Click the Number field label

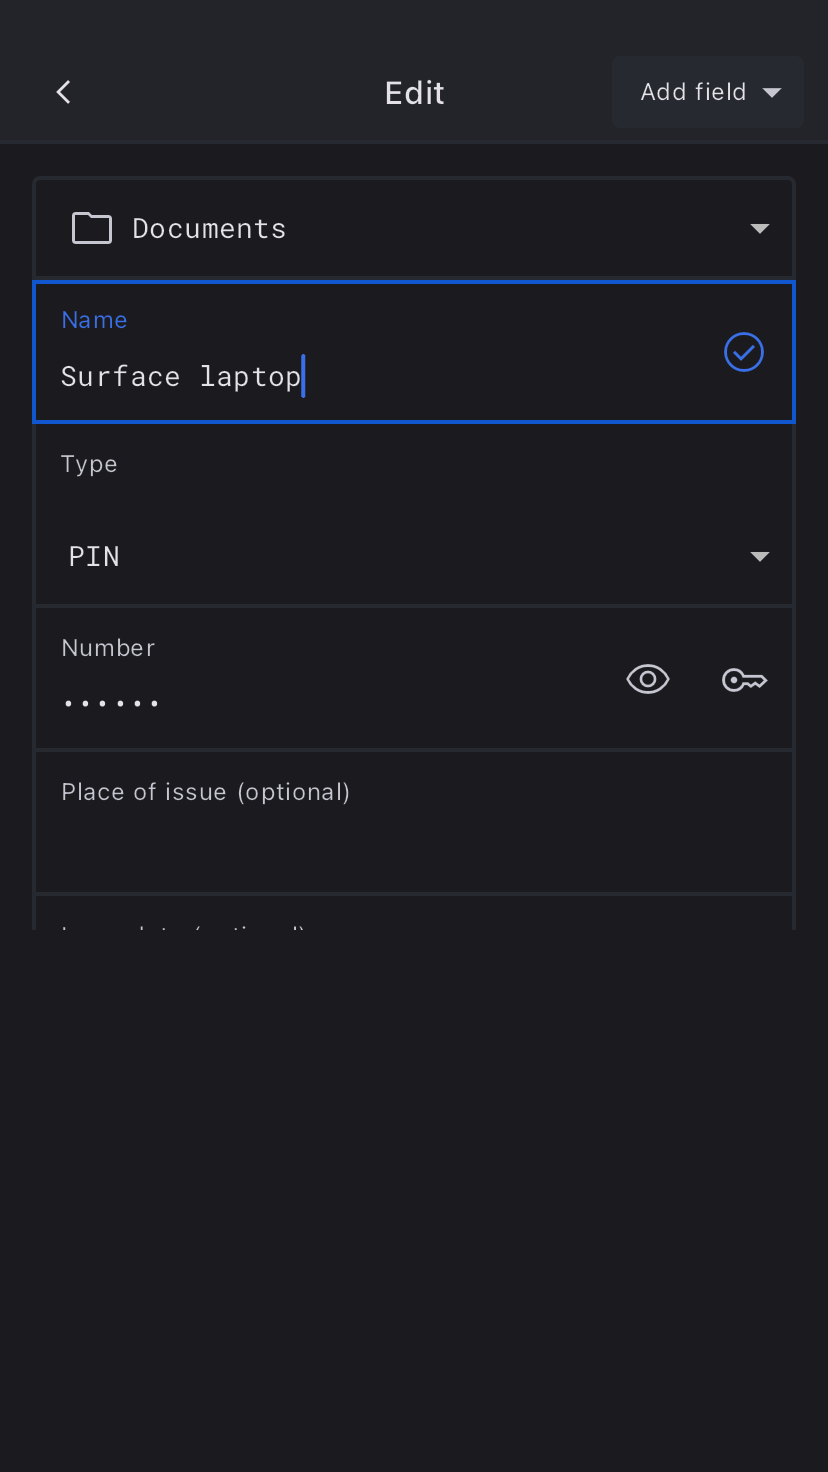tap(108, 648)
